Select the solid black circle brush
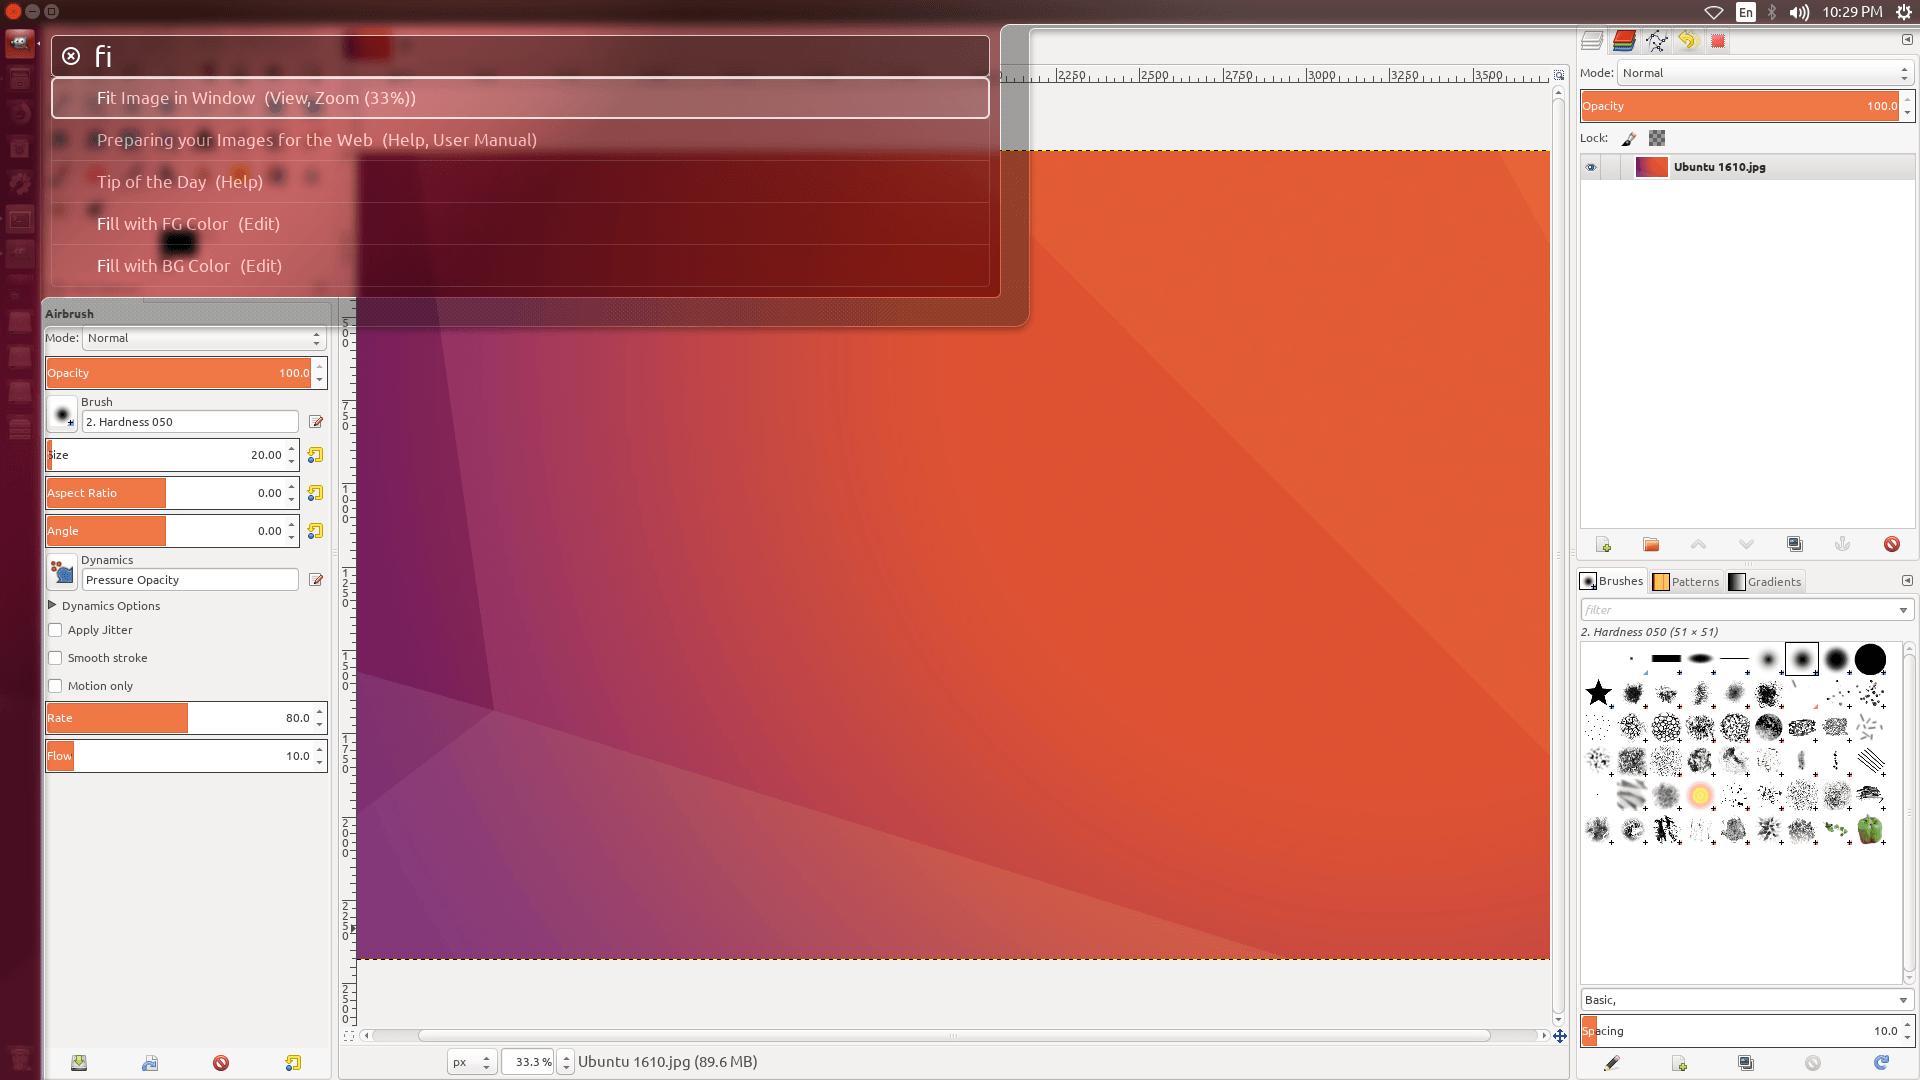1920x1080 pixels. point(1870,659)
